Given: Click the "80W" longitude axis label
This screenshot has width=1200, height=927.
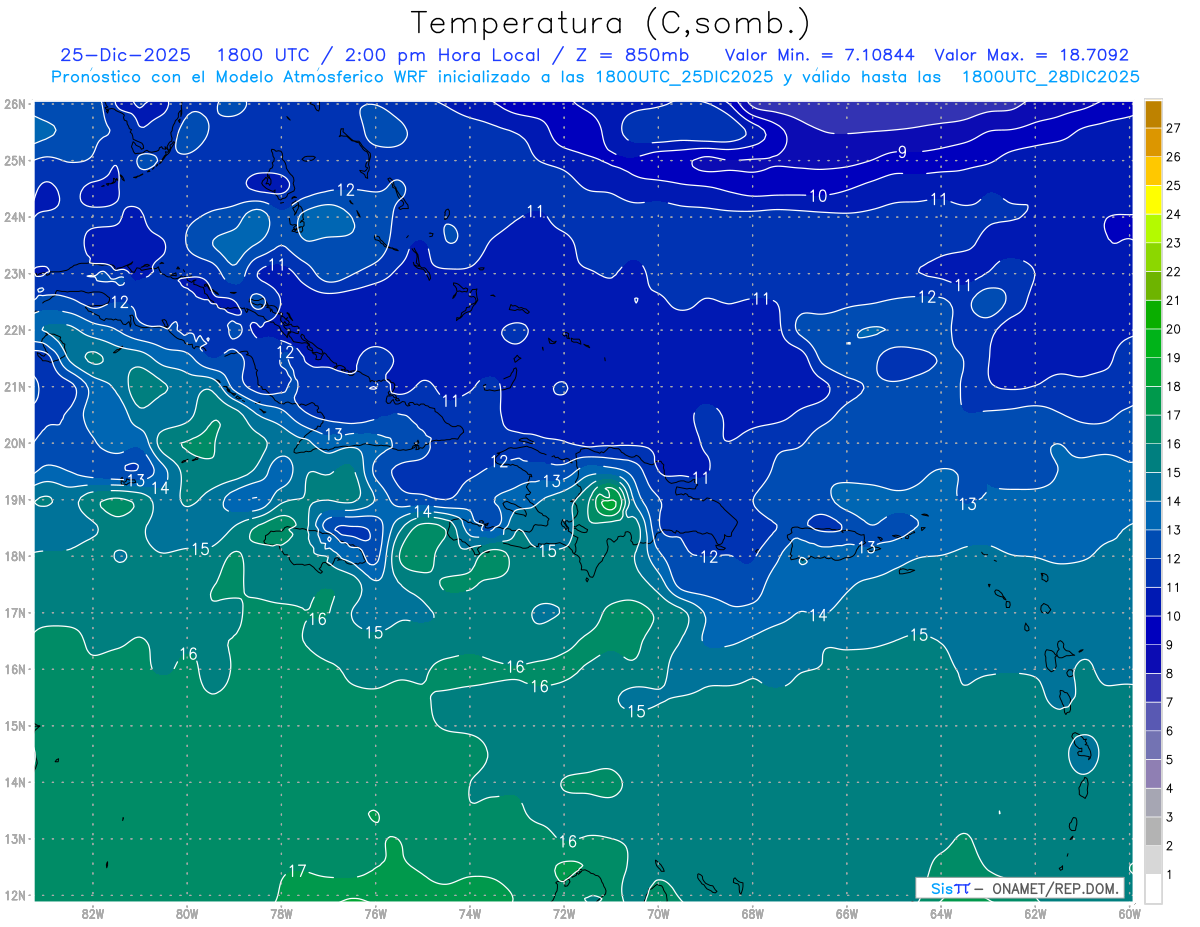Looking at the screenshot, I should coord(187,913).
